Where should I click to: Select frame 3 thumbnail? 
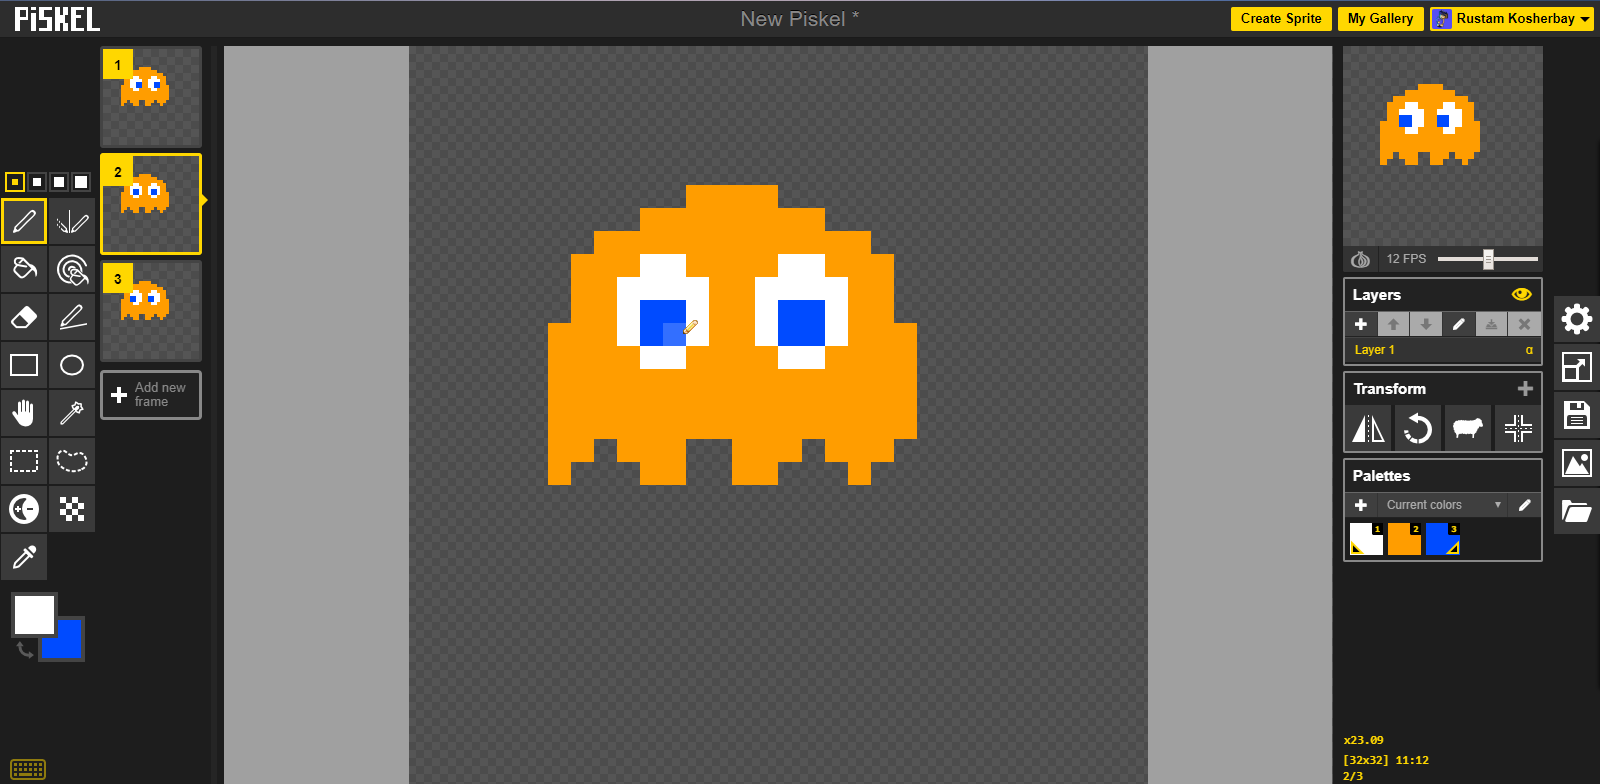pyautogui.click(x=151, y=311)
